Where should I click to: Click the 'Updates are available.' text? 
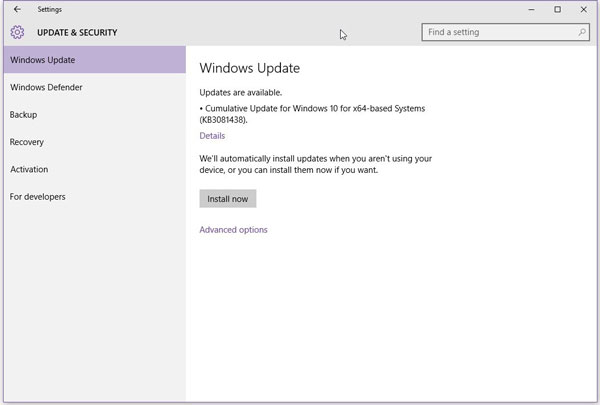click(241, 93)
